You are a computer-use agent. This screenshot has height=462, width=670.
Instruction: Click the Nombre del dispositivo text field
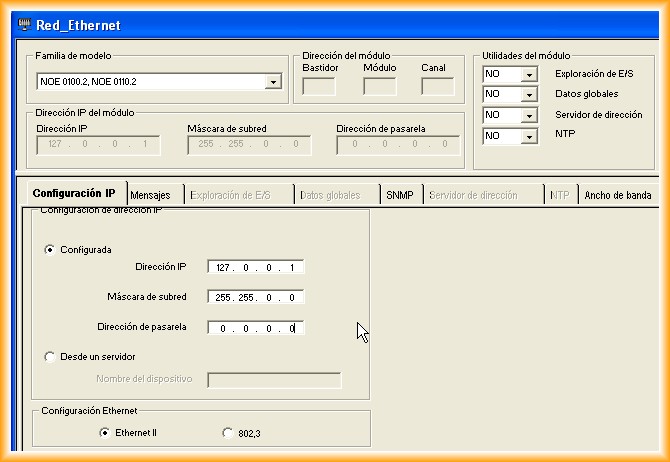tap(273, 380)
